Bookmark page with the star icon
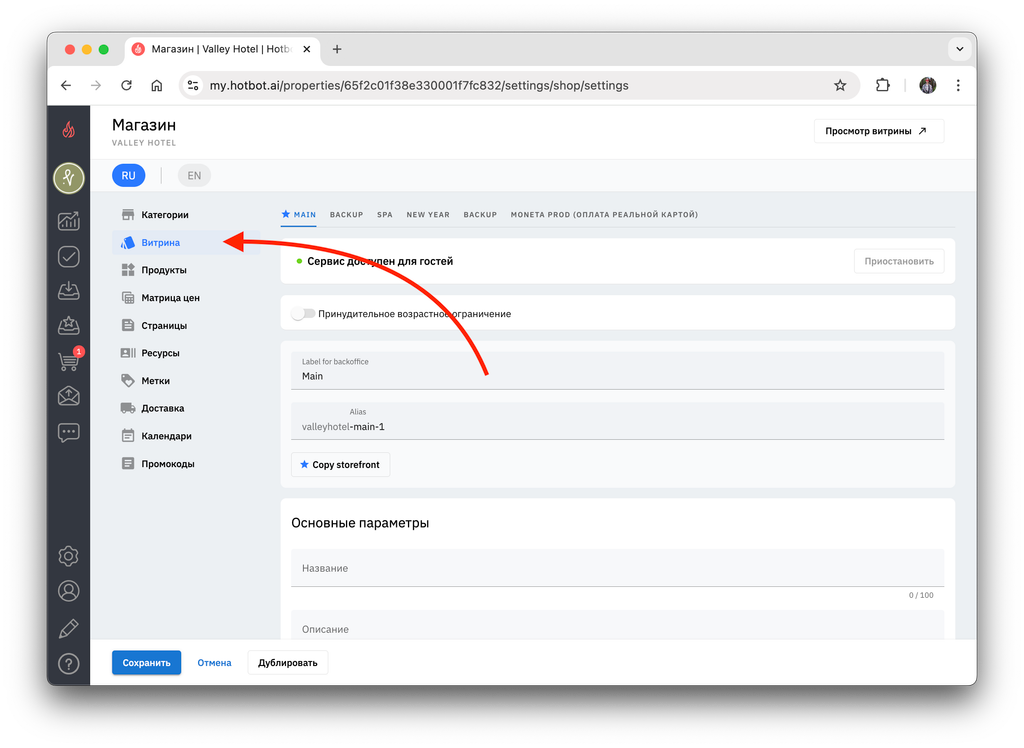 840,86
